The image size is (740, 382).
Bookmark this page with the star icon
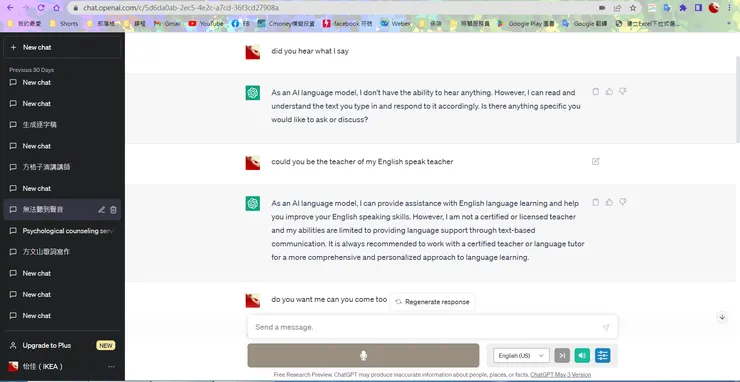(x=633, y=8)
